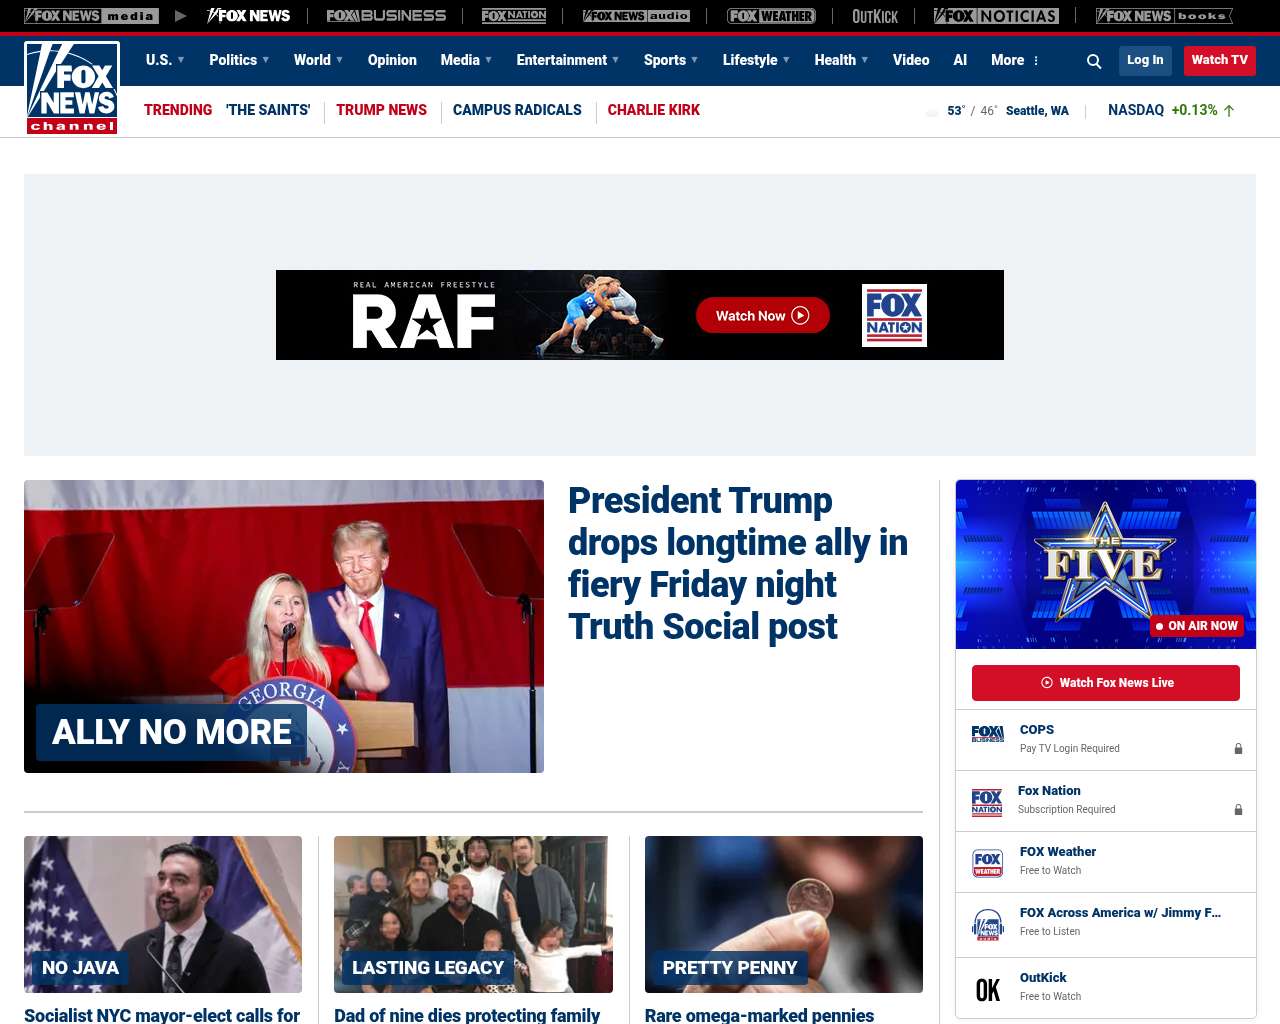Go to the Video section
This screenshot has height=1024, width=1280.
point(911,60)
